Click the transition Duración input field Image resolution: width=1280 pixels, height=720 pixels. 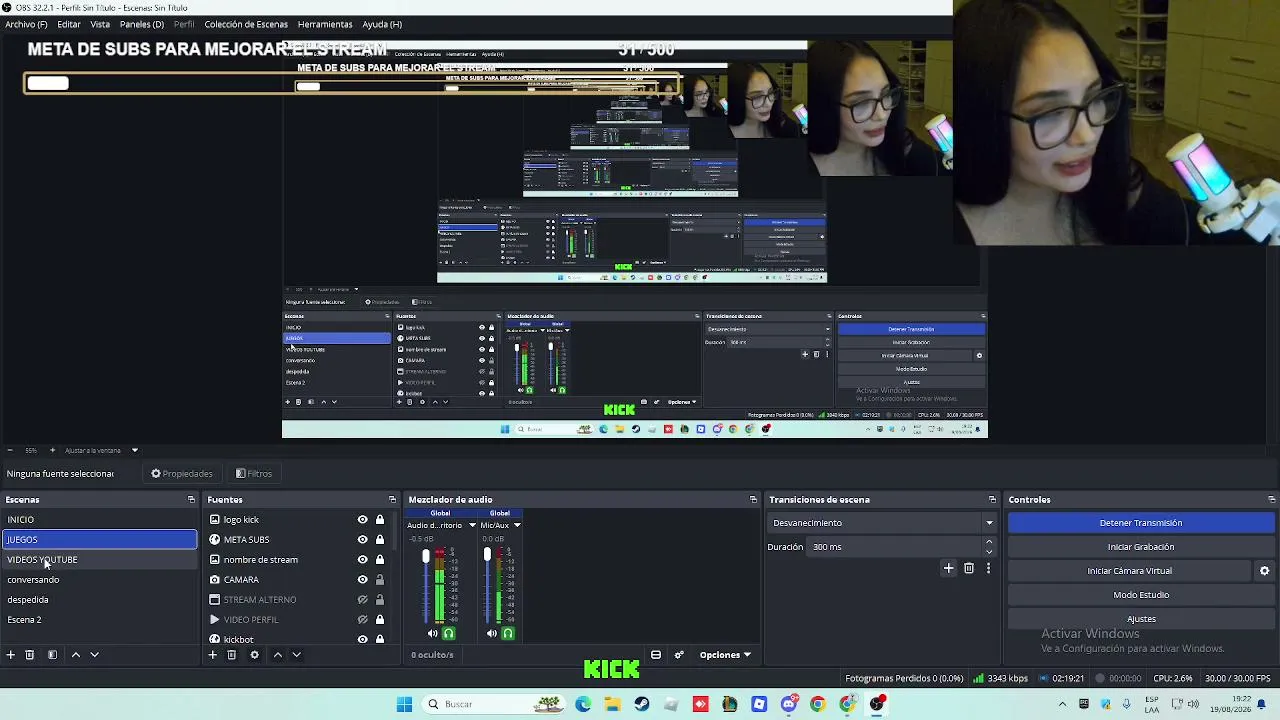coord(895,547)
